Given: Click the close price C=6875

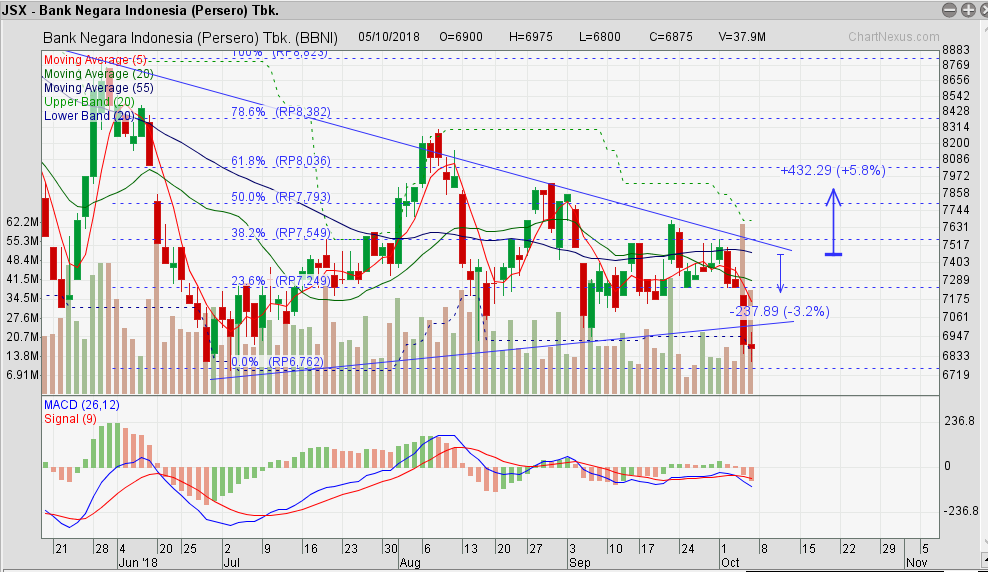Looking at the screenshot, I should 671,37.
